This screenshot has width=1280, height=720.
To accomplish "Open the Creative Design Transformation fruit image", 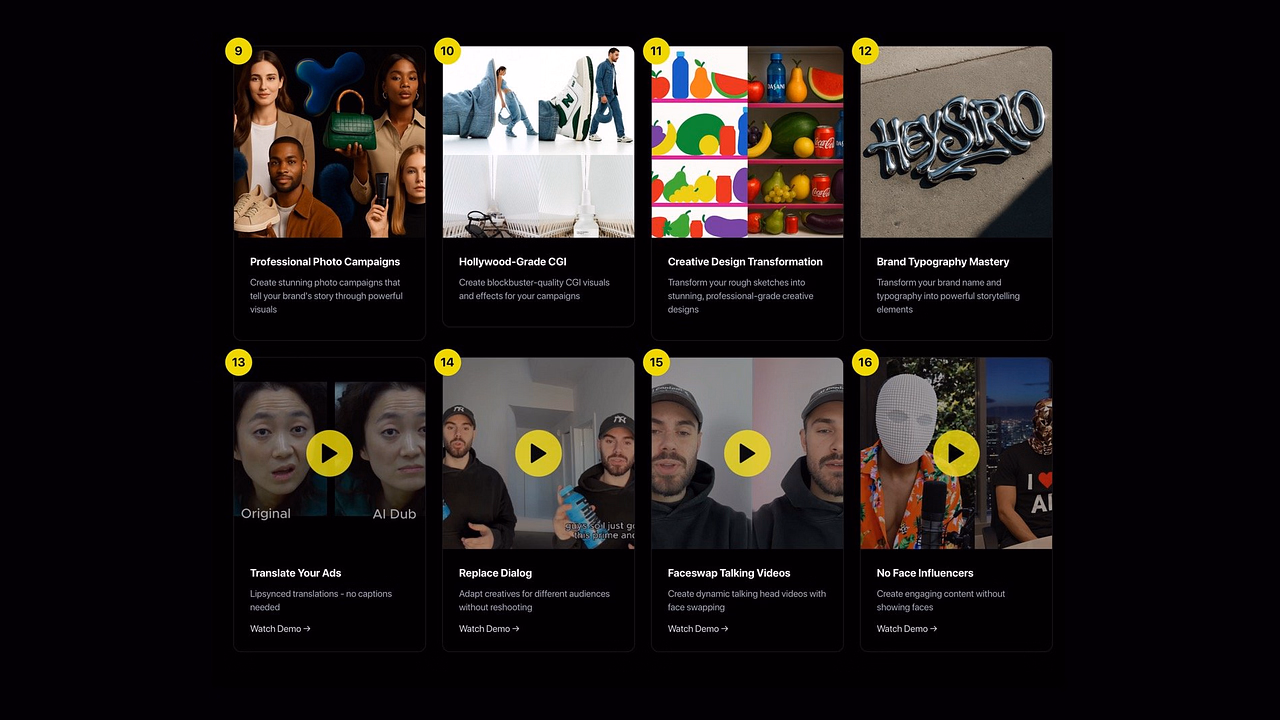I will [x=748, y=142].
